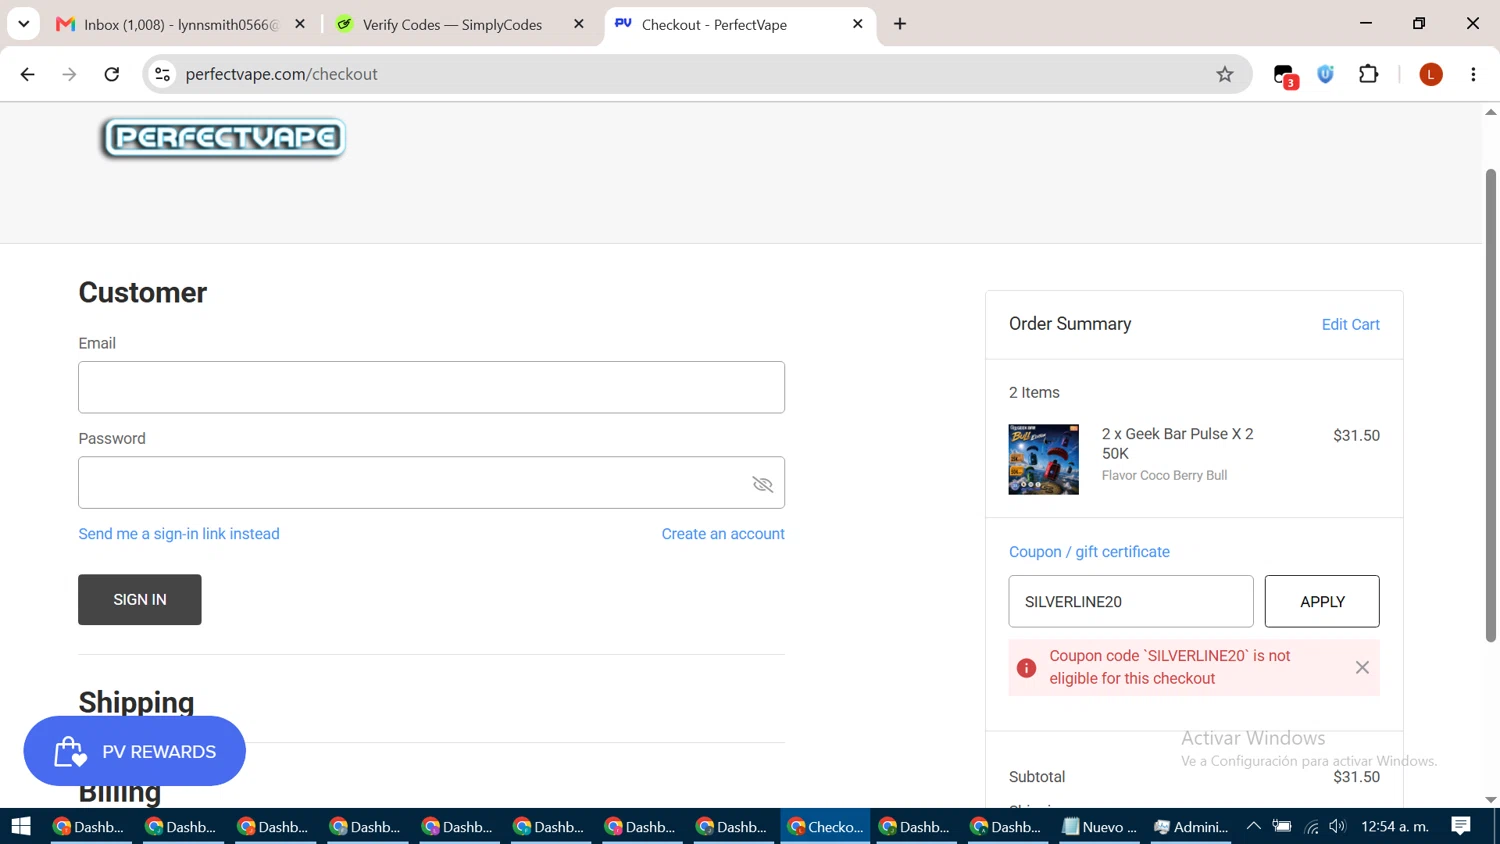Switch to the 'Checko...' taskbar window
The image size is (1500, 844).
tap(826, 826)
